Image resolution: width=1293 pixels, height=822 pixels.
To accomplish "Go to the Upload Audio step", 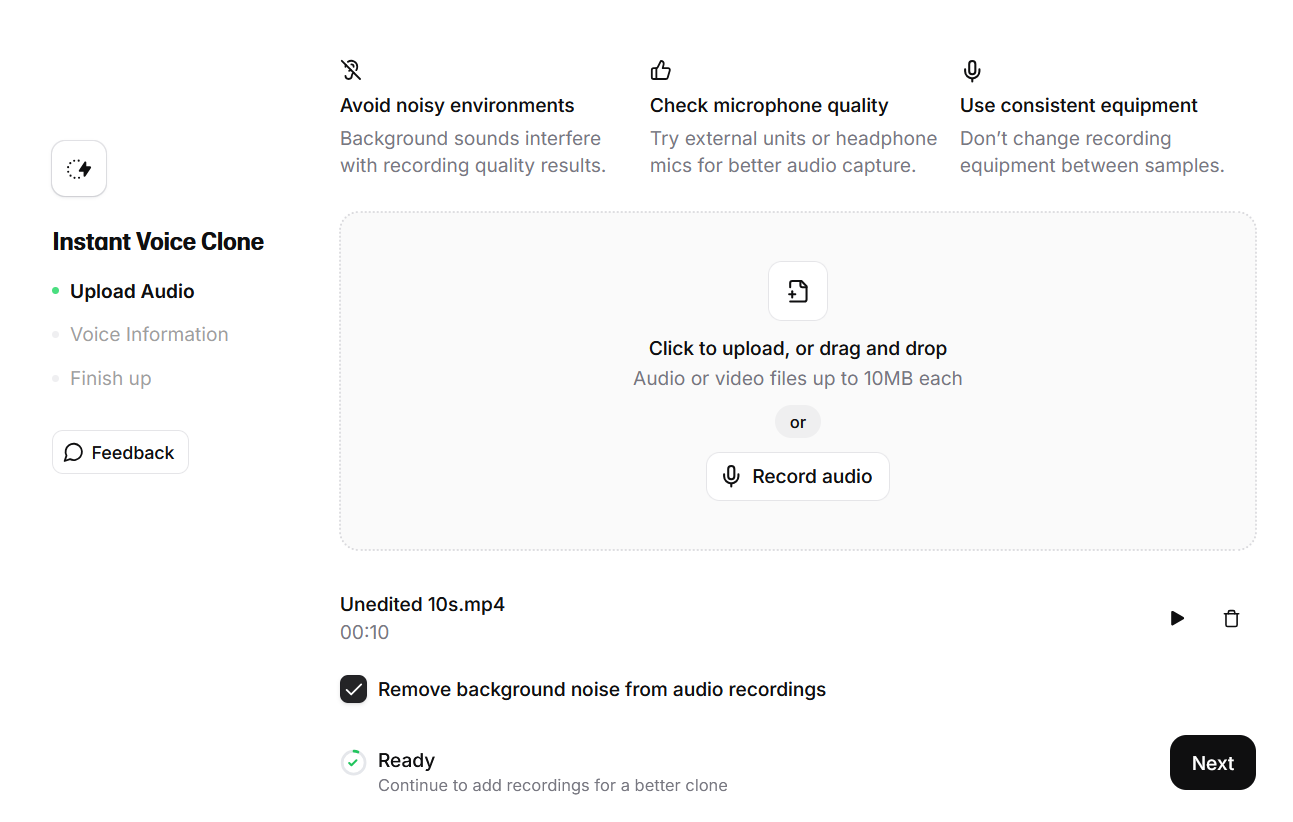I will click(x=132, y=291).
